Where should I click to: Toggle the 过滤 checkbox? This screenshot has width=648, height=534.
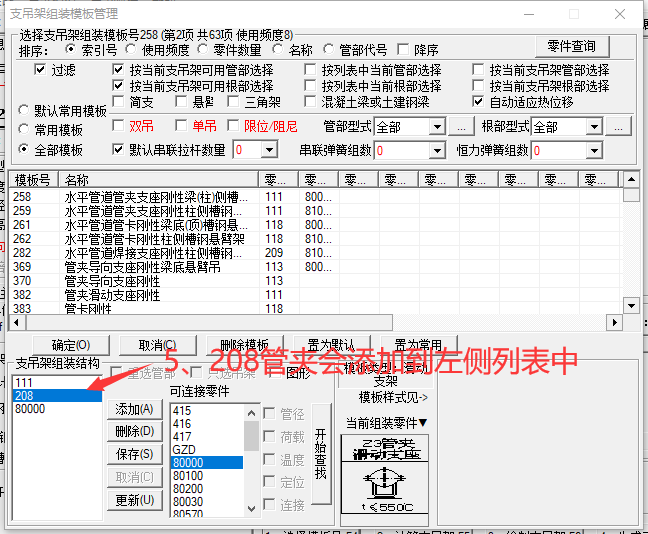[40, 70]
